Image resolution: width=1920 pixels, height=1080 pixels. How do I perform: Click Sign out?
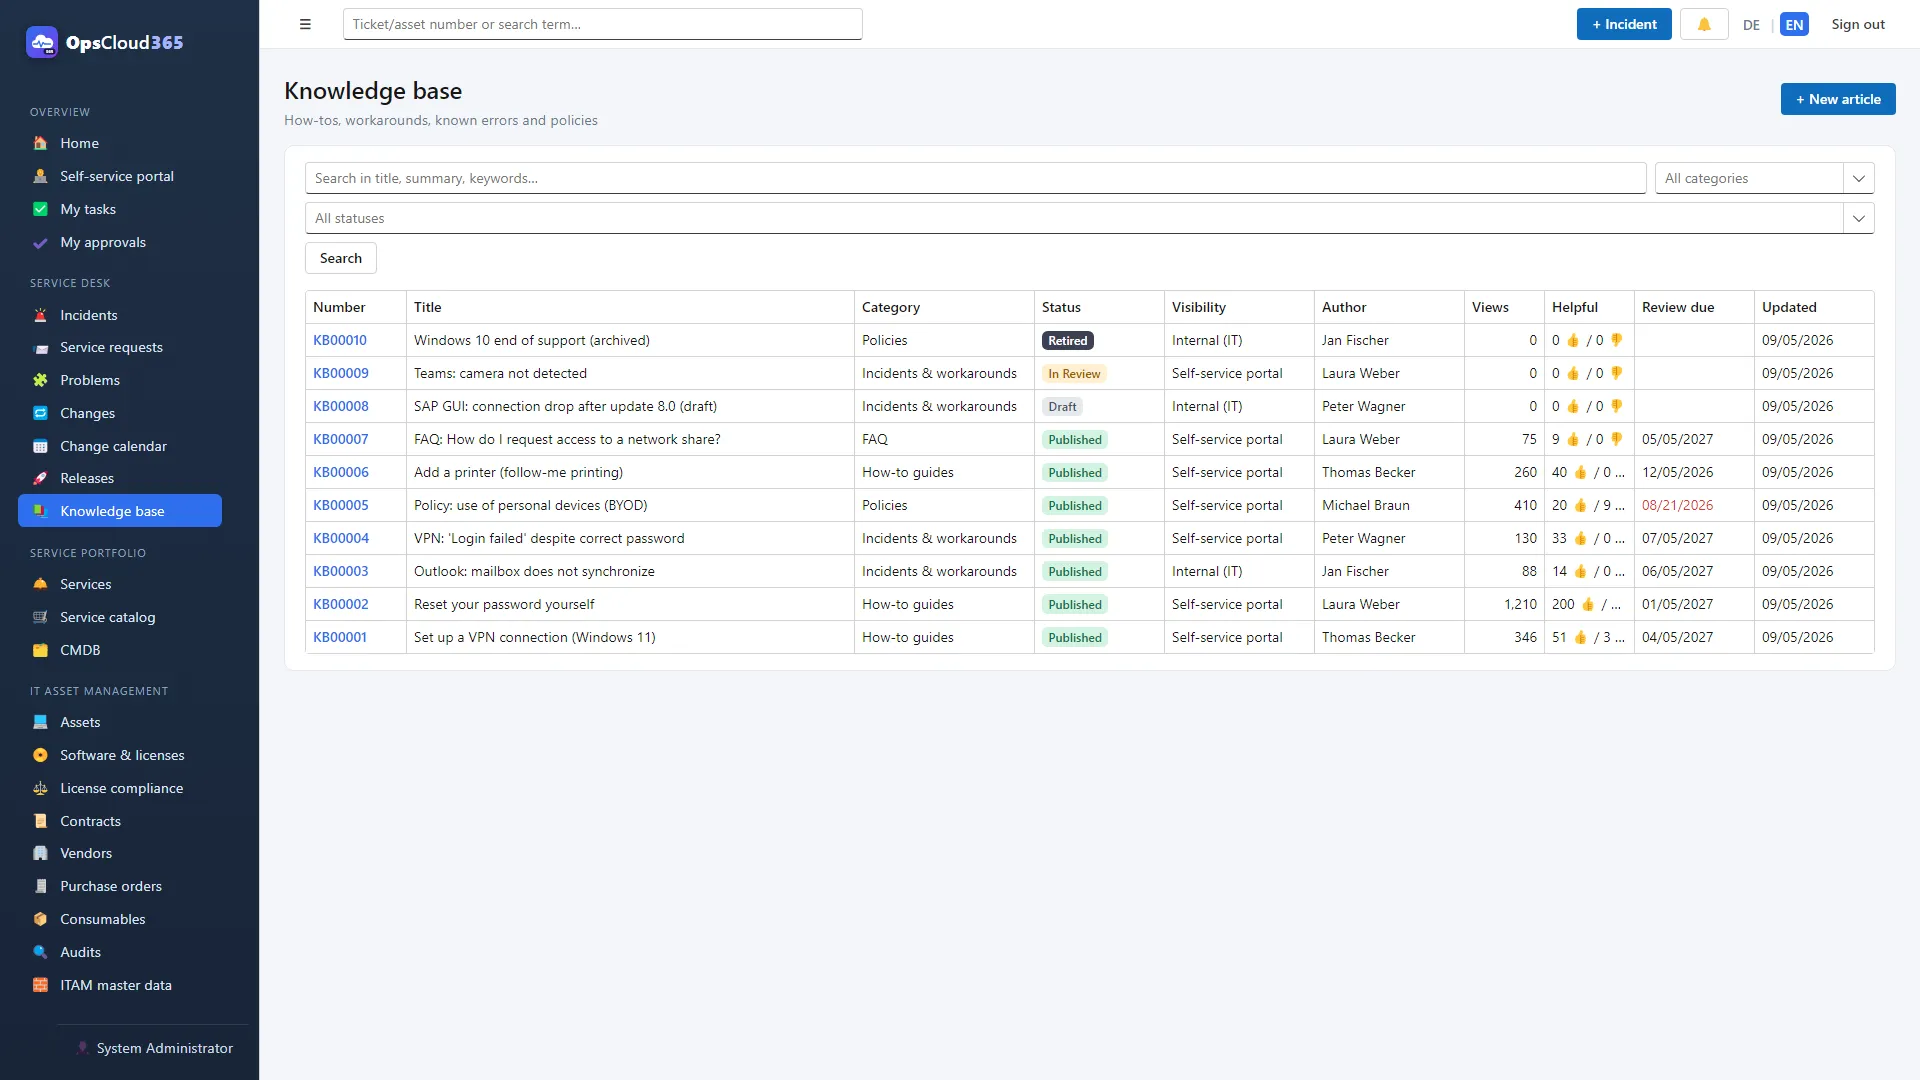coord(1858,24)
